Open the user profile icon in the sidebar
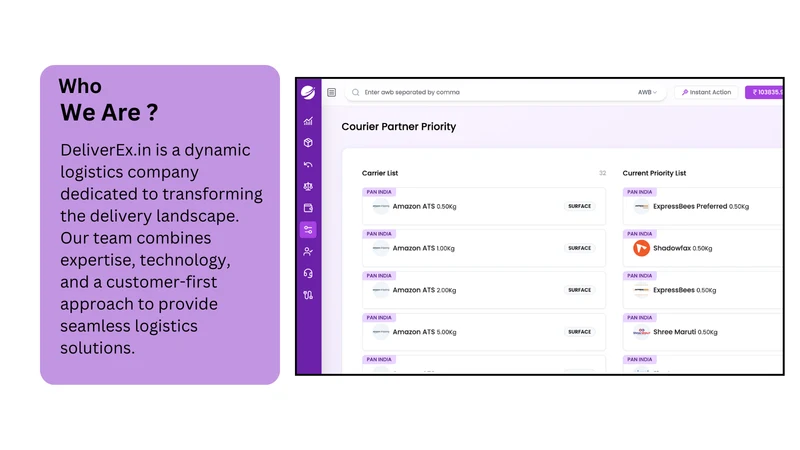The image size is (800, 450). (308, 252)
